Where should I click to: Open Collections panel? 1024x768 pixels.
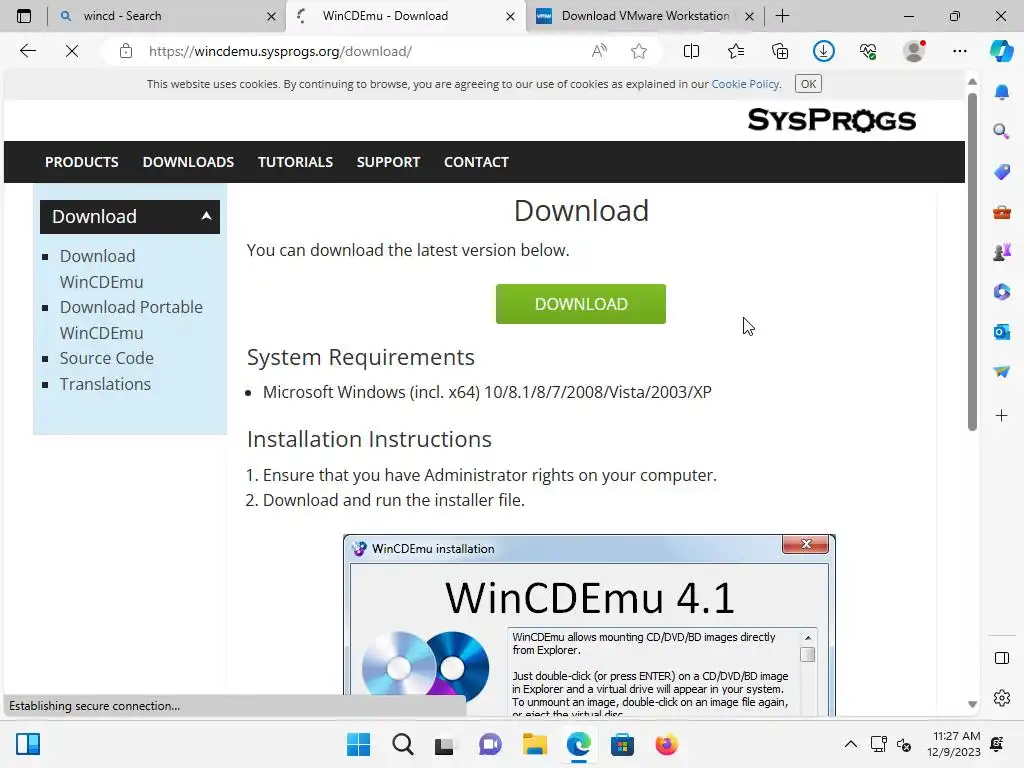(780, 51)
